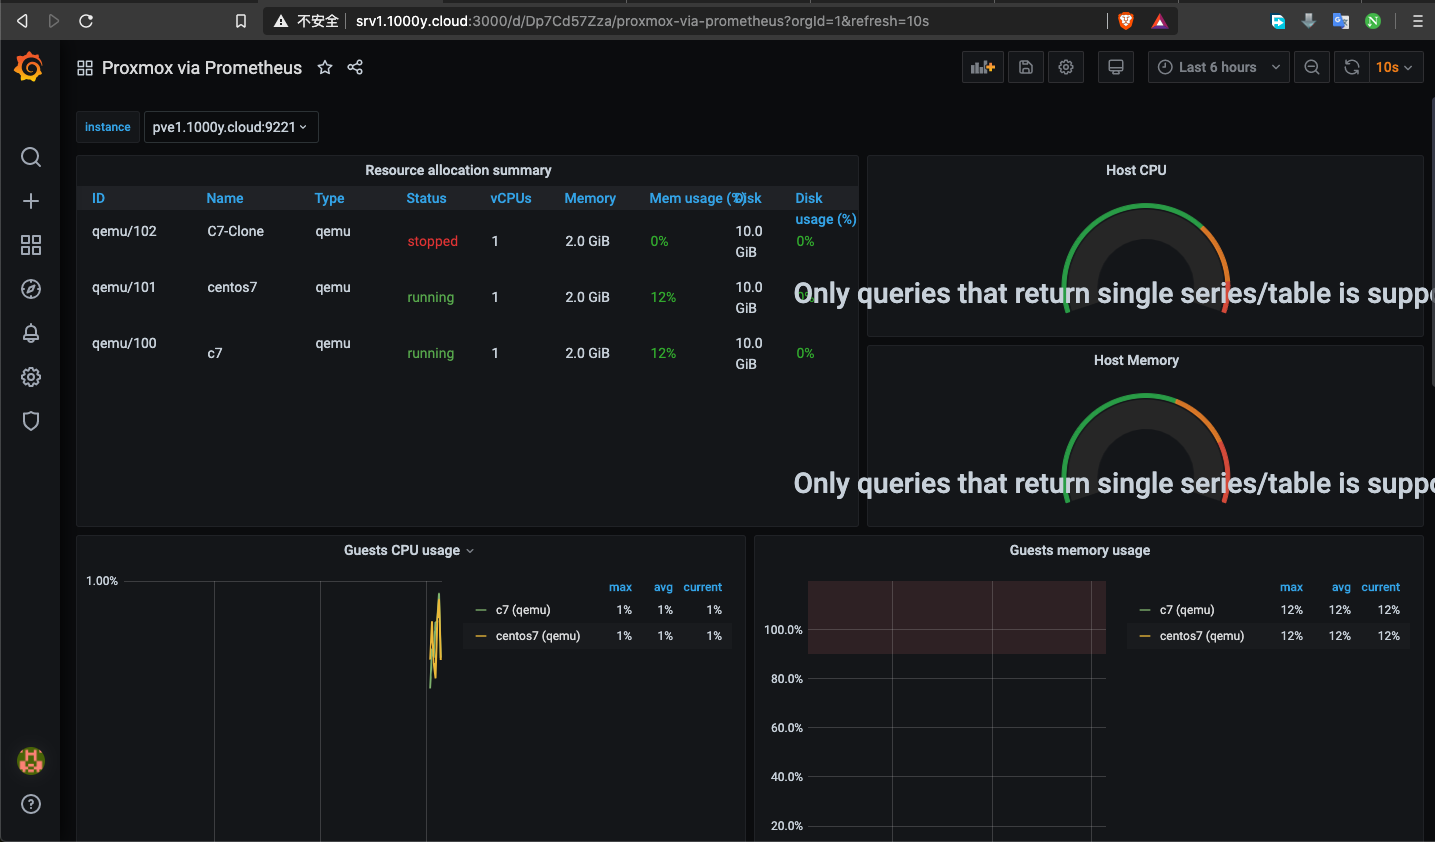Viewport: 1435px width, 842px height.
Task: Open the Alerting bell icon
Action: (x=31, y=333)
